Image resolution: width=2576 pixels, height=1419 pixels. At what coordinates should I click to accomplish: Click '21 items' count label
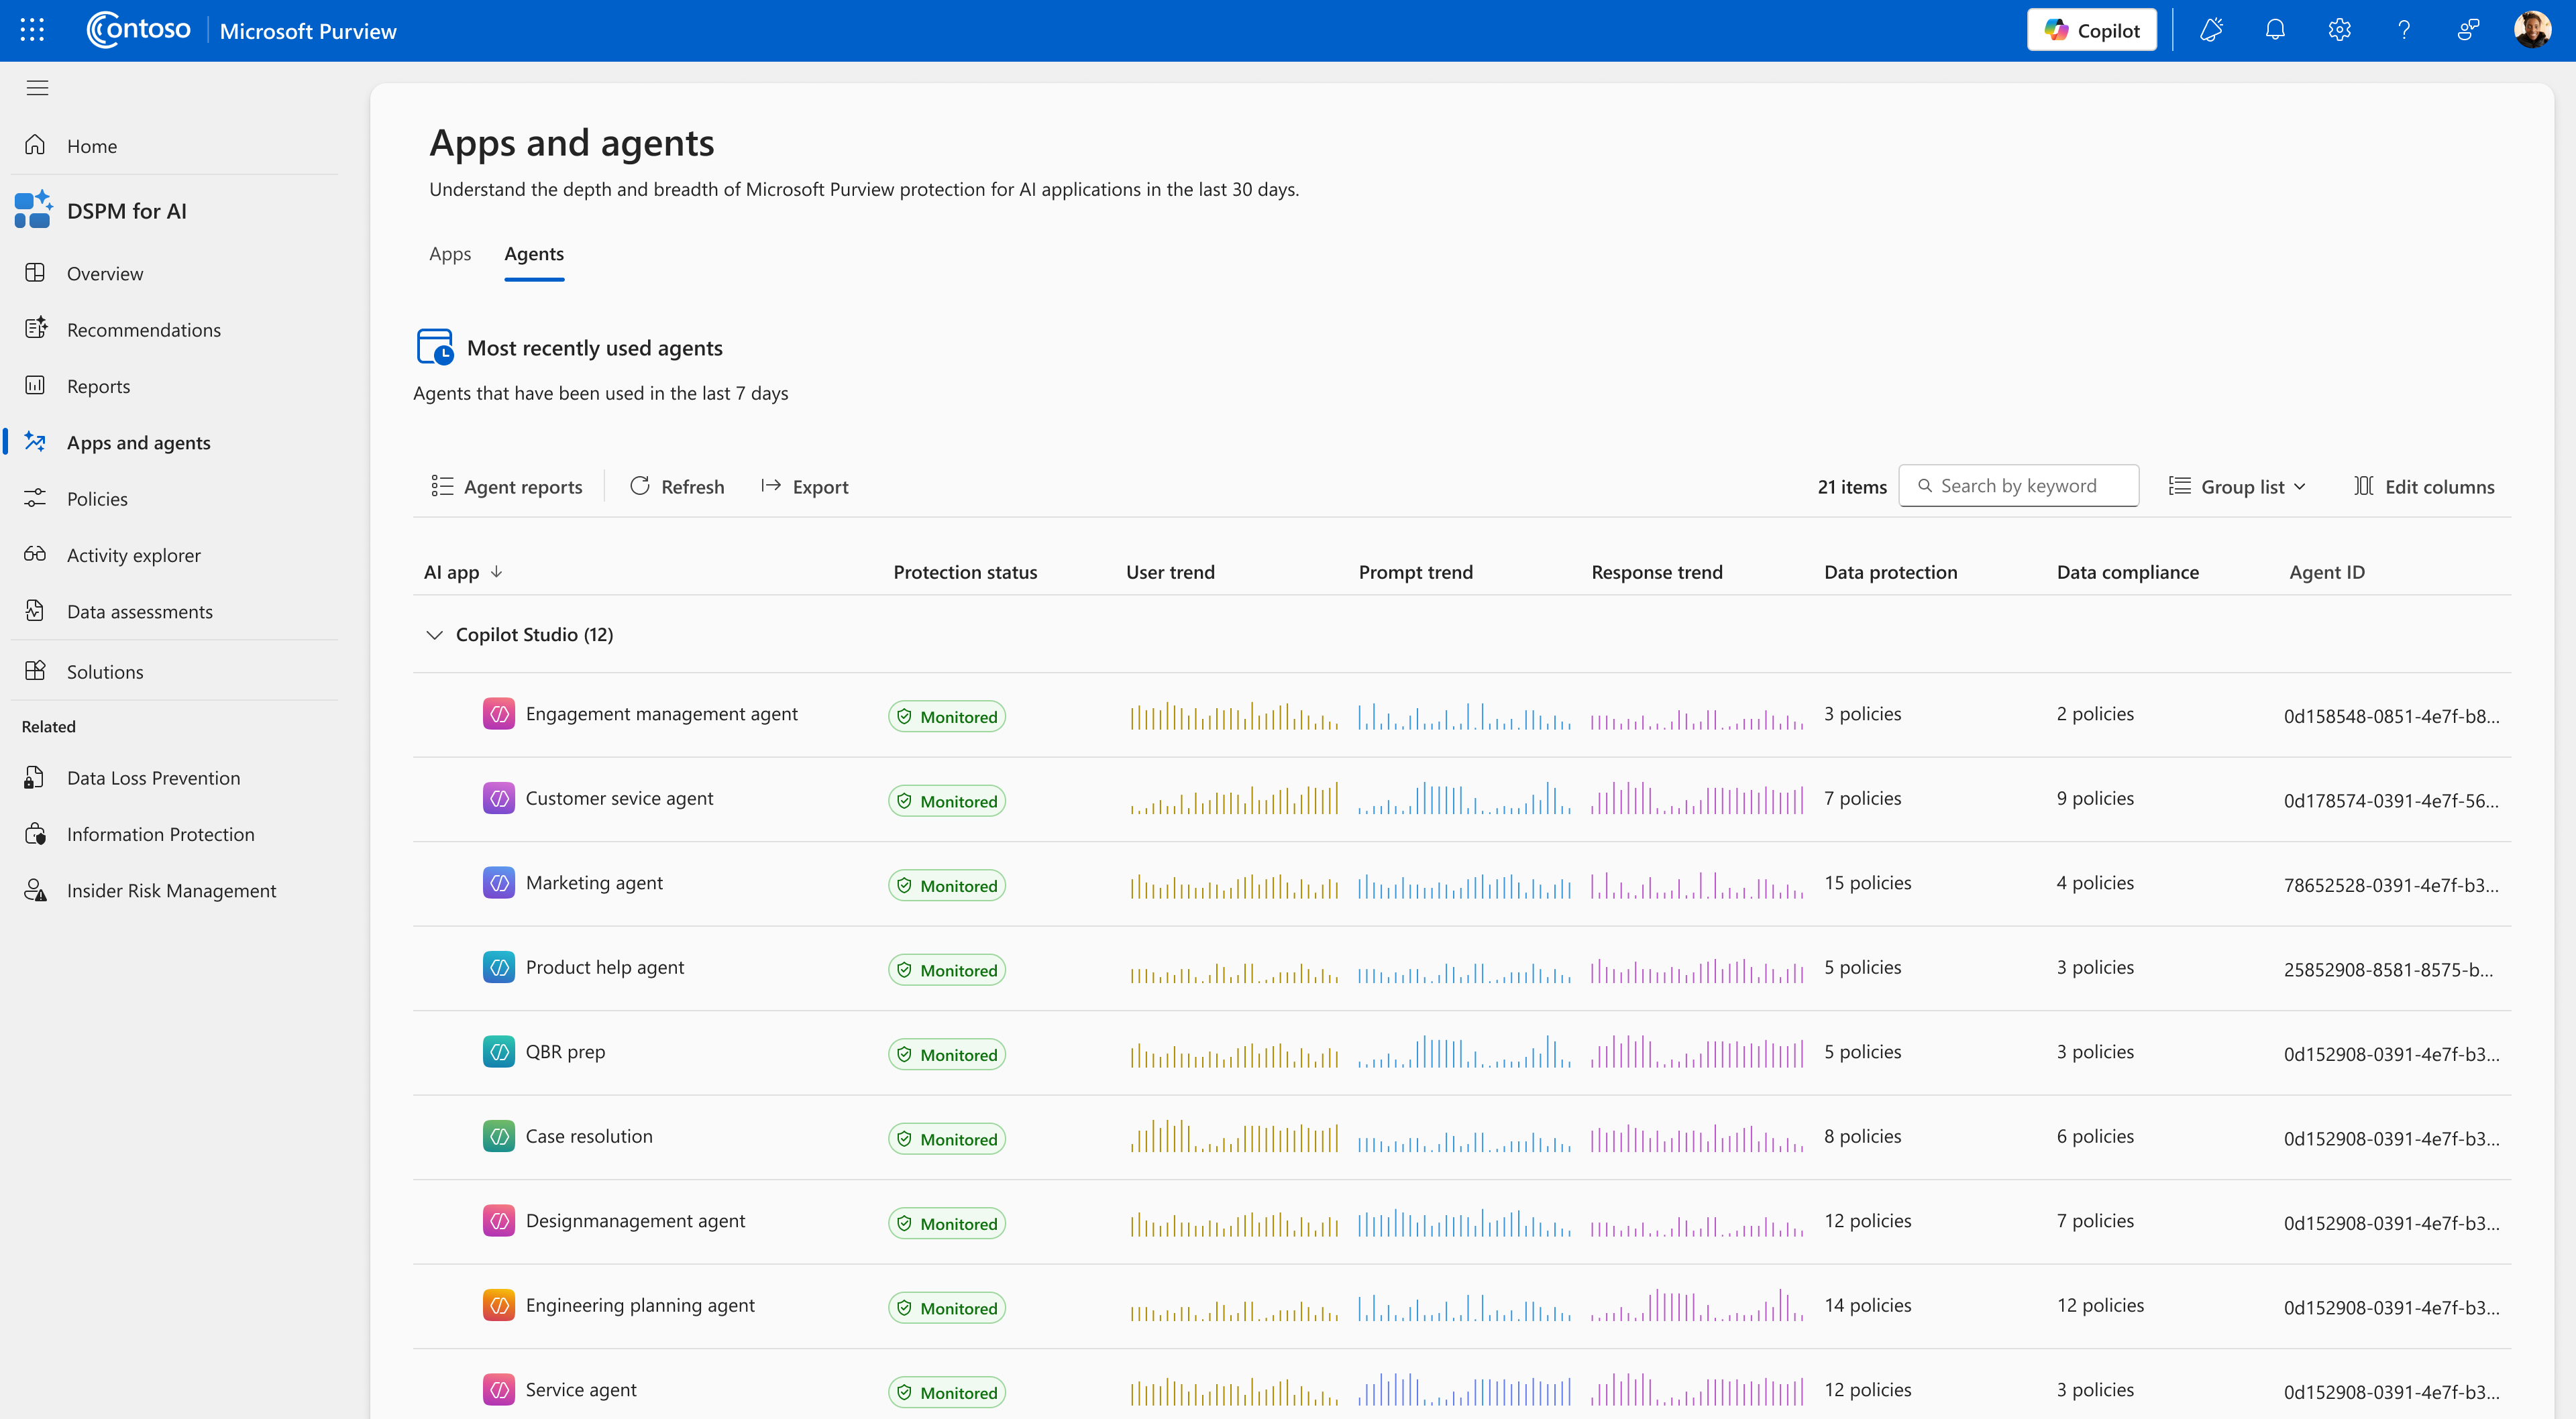1852,486
